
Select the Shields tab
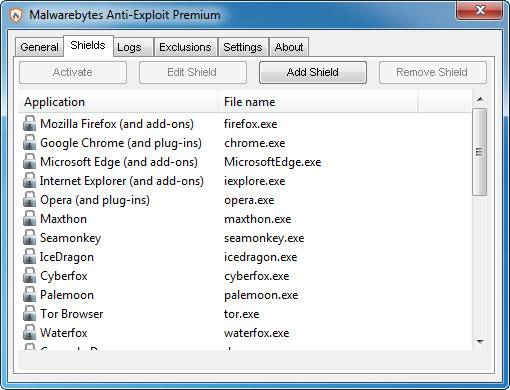point(88,45)
